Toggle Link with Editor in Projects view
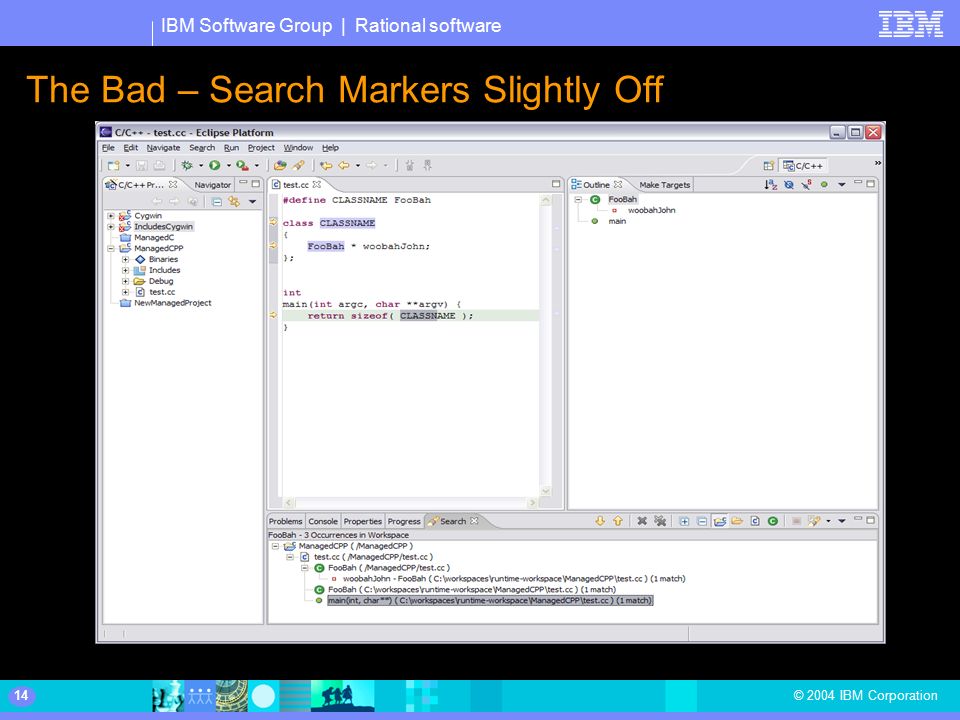This screenshot has width=960, height=720. pyautogui.click(x=234, y=201)
